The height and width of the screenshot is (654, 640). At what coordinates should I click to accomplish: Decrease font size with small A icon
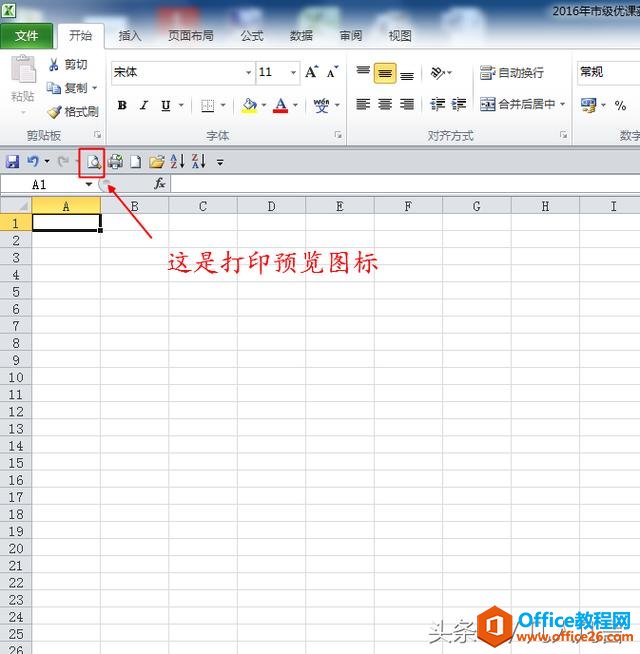333,72
